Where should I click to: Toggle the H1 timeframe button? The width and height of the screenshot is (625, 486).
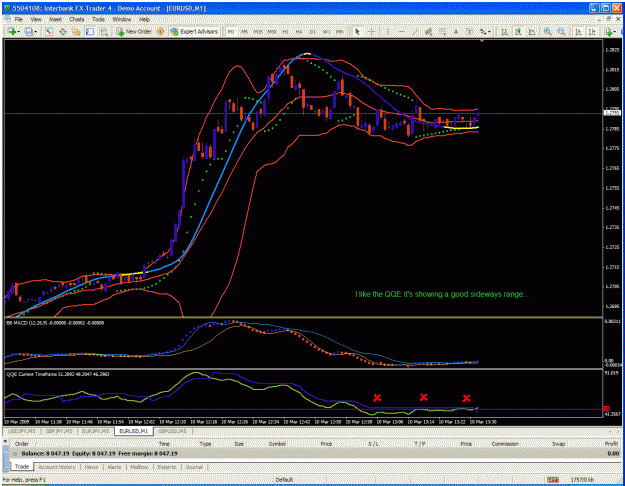(286, 31)
